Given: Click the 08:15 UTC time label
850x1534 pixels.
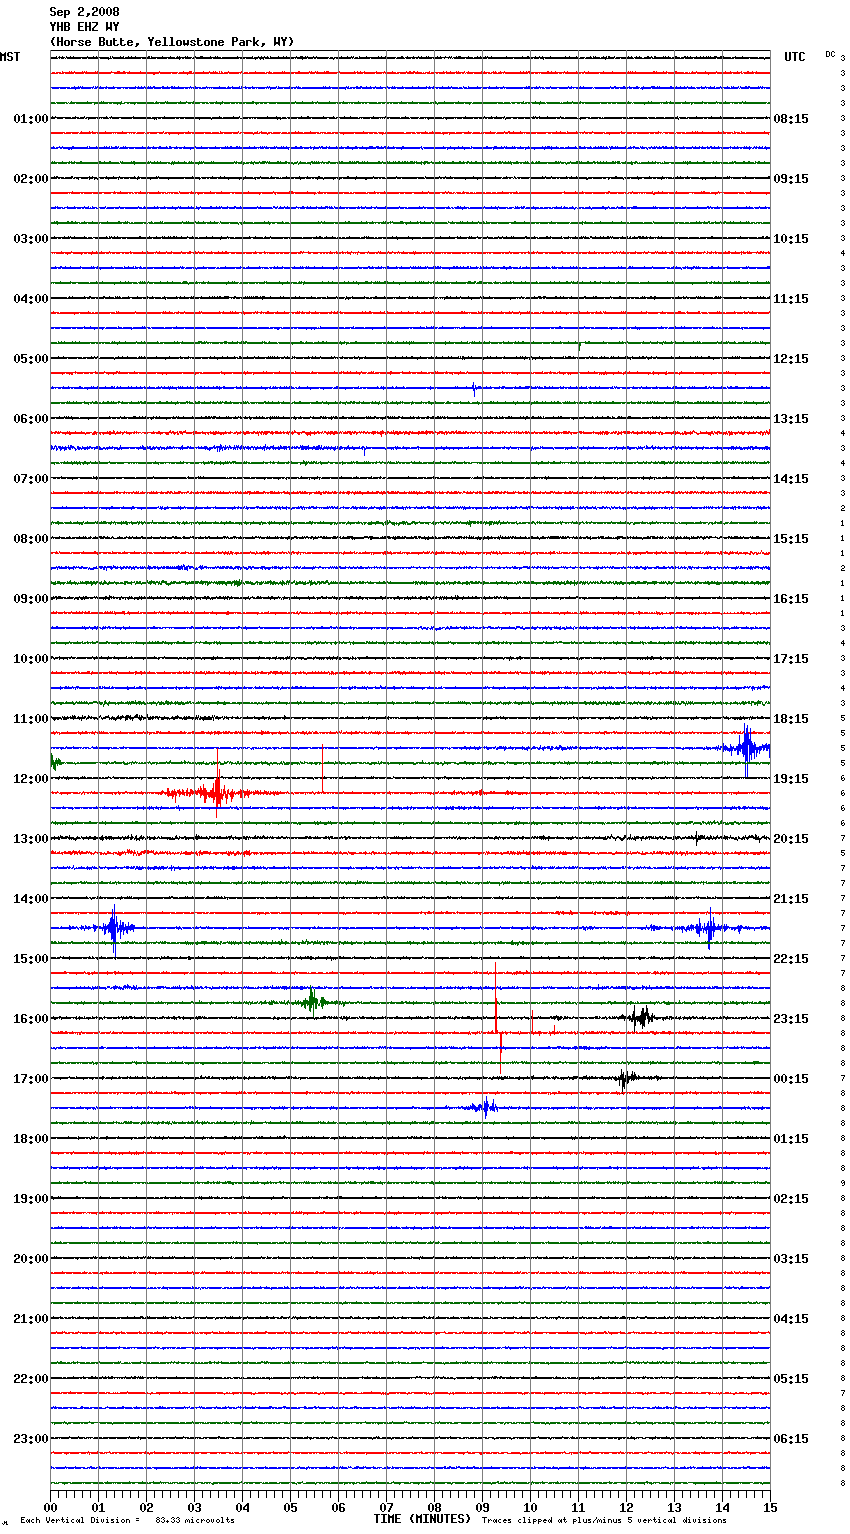Looking at the screenshot, I should tap(791, 119).
